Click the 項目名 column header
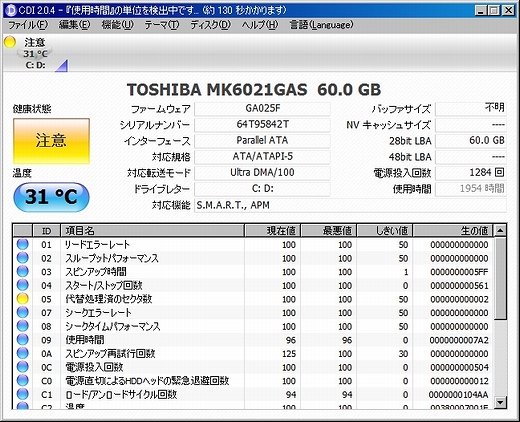Screen dimensions: 520x422 point(152,231)
